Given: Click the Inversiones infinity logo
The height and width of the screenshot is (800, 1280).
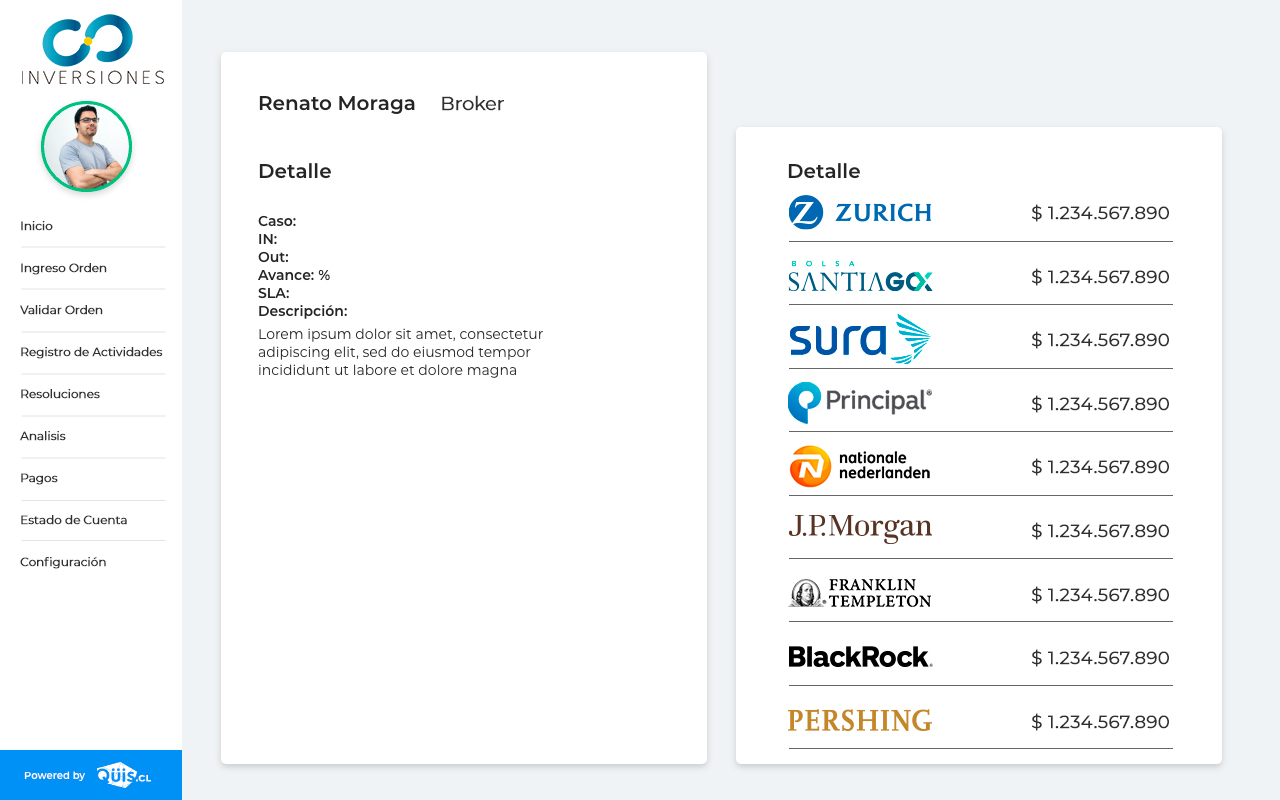Looking at the screenshot, I should coord(92,49).
